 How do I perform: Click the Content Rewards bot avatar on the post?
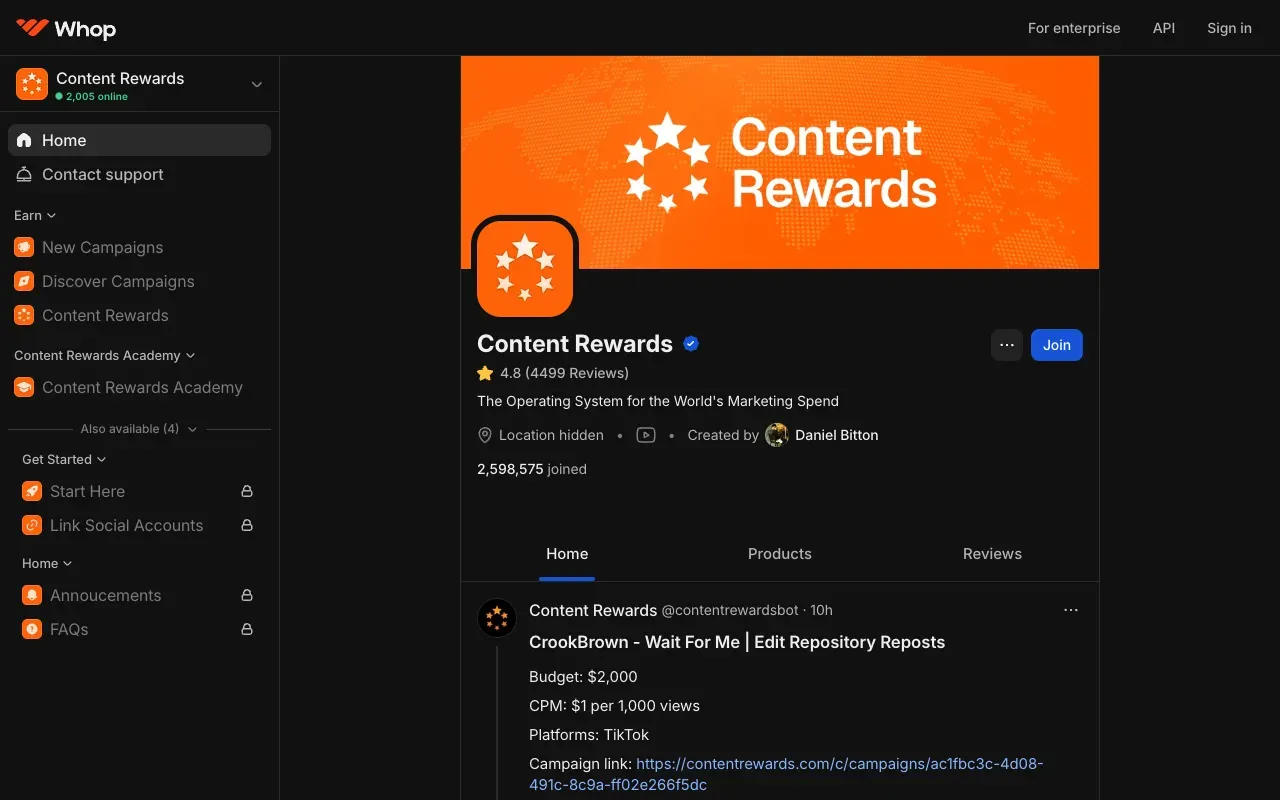point(497,618)
